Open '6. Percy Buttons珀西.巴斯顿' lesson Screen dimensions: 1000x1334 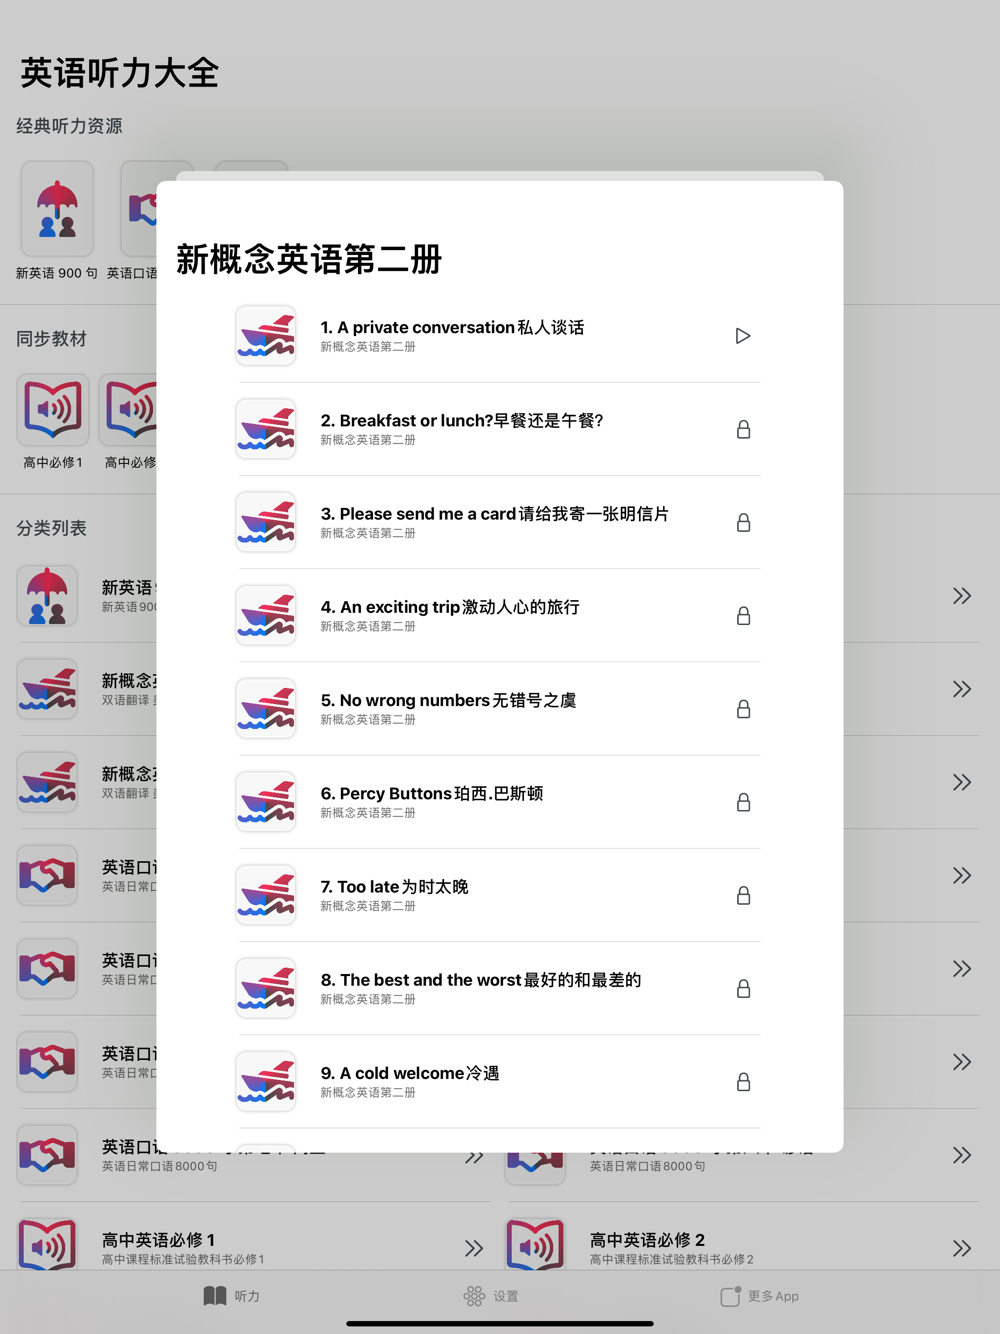click(x=432, y=793)
